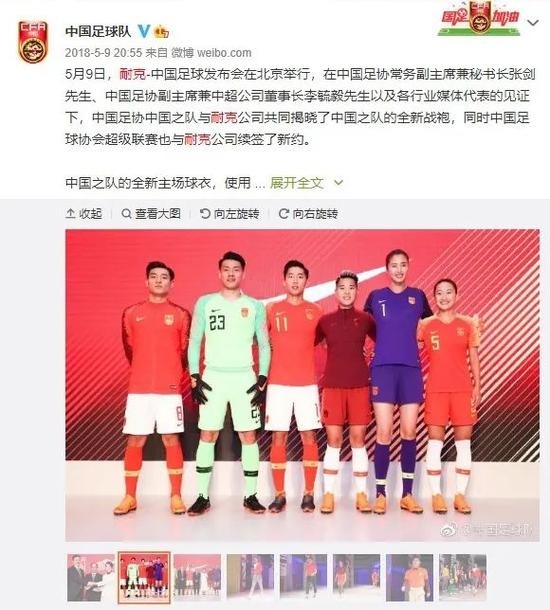Open the 国足加油 banner badge
Viewport: 550px width, 610px height.
[479, 19]
